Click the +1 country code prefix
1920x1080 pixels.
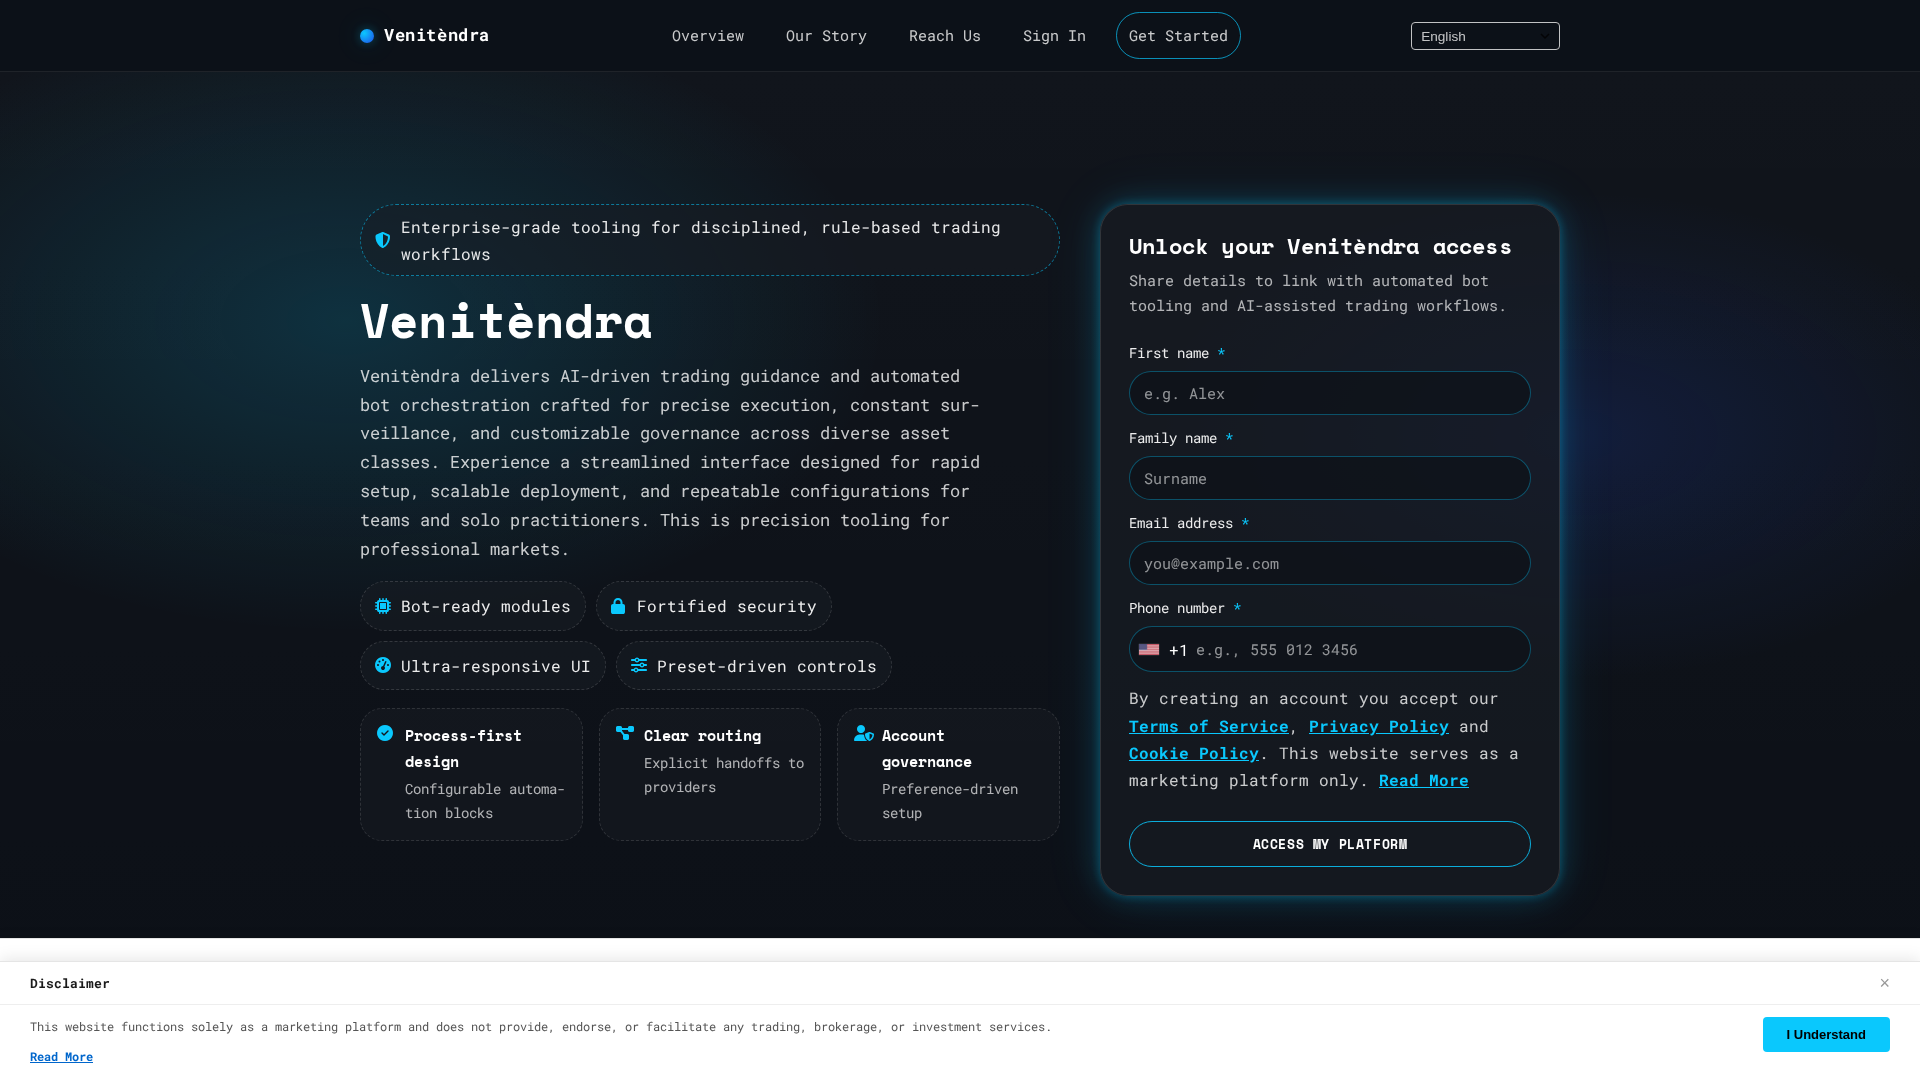(x=1178, y=650)
